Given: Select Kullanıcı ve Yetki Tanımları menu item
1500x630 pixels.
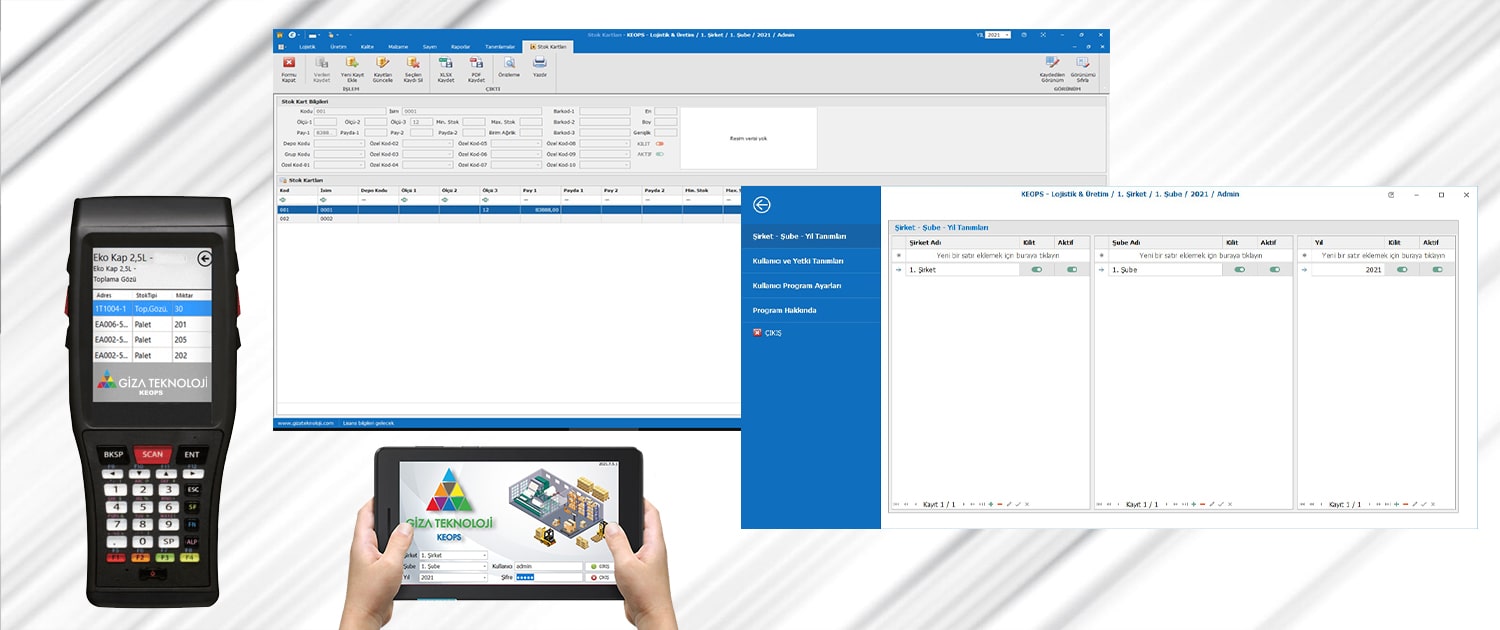Looking at the screenshot, I should (x=798, y=261).
